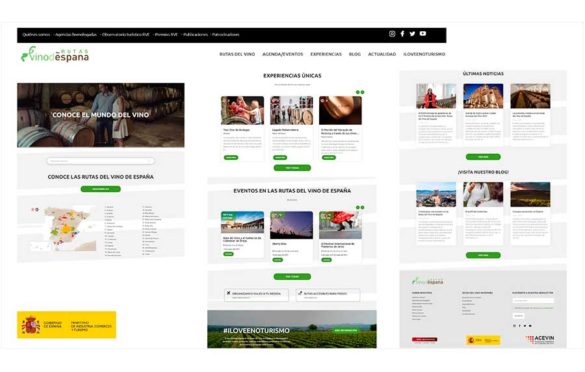Click the newsletter email field in the footer

click(x=533, y=300)
